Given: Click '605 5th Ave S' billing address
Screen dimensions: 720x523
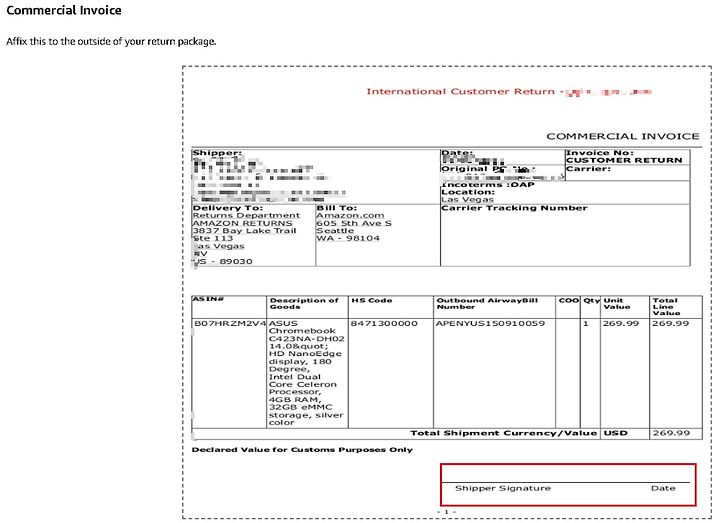Looking at the screenshot, I should (354, 223).
